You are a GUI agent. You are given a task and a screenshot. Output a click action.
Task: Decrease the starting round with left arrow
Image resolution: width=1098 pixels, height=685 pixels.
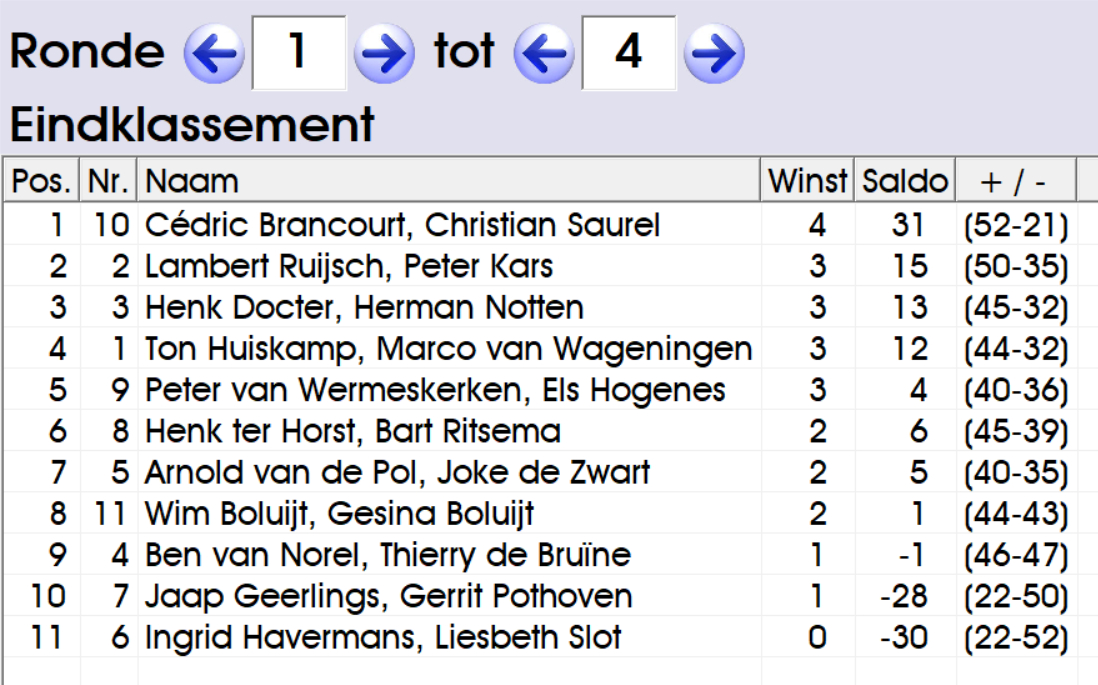pyautogui.click(x=214, y=53)
